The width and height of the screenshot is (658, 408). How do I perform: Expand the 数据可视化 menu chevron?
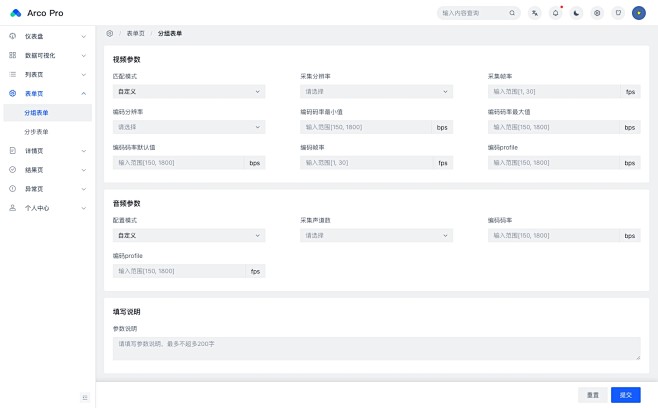[84, 55]
